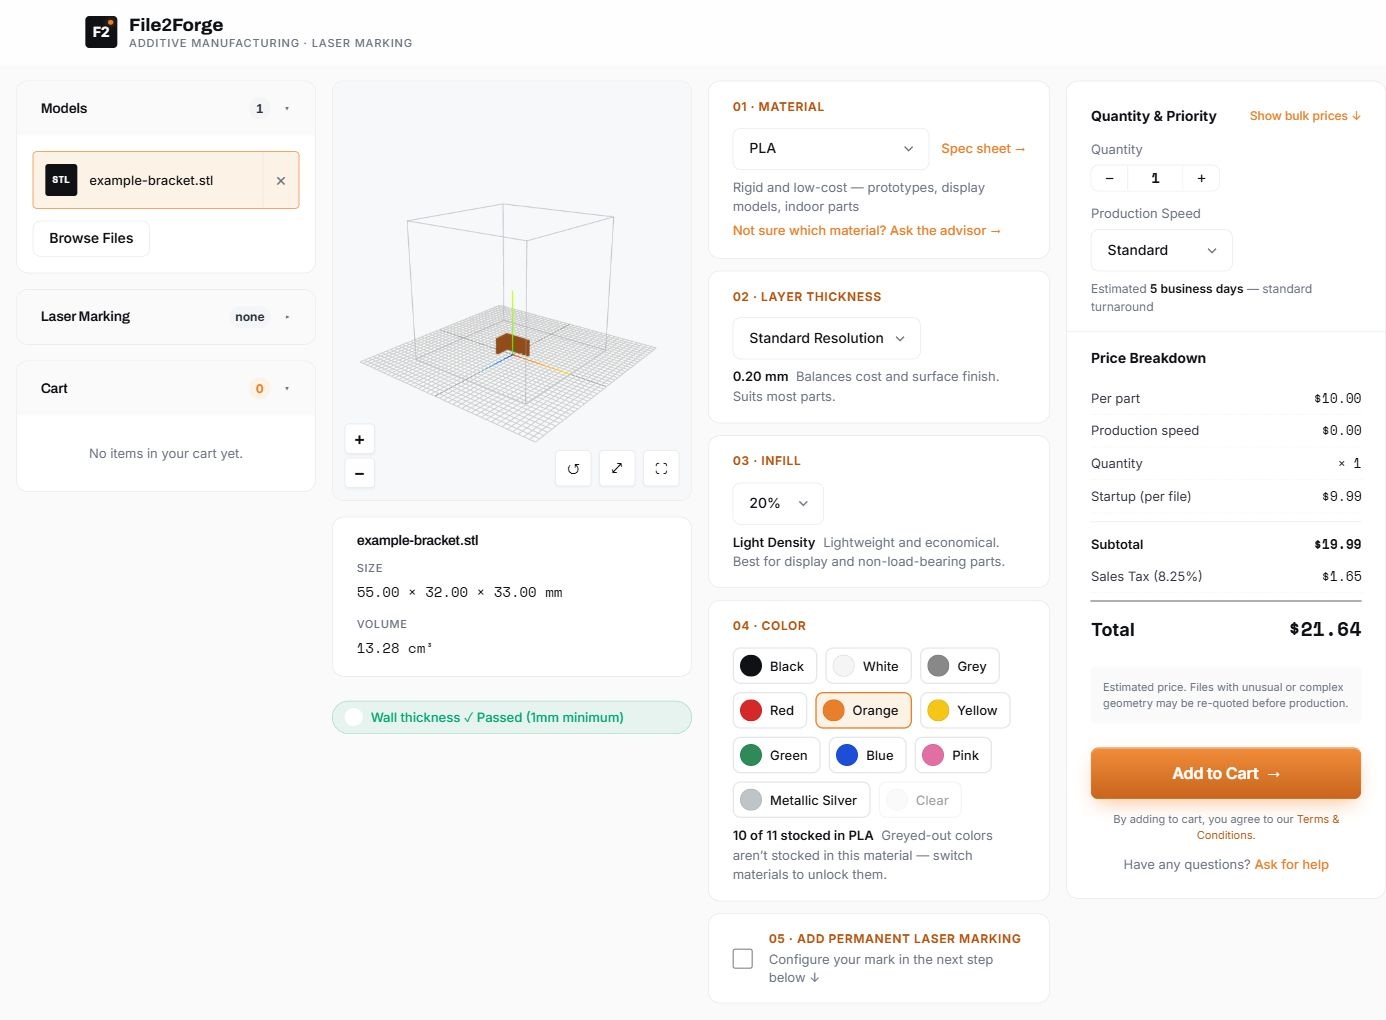Expand the Laser Marking panel

click(287, 317)
